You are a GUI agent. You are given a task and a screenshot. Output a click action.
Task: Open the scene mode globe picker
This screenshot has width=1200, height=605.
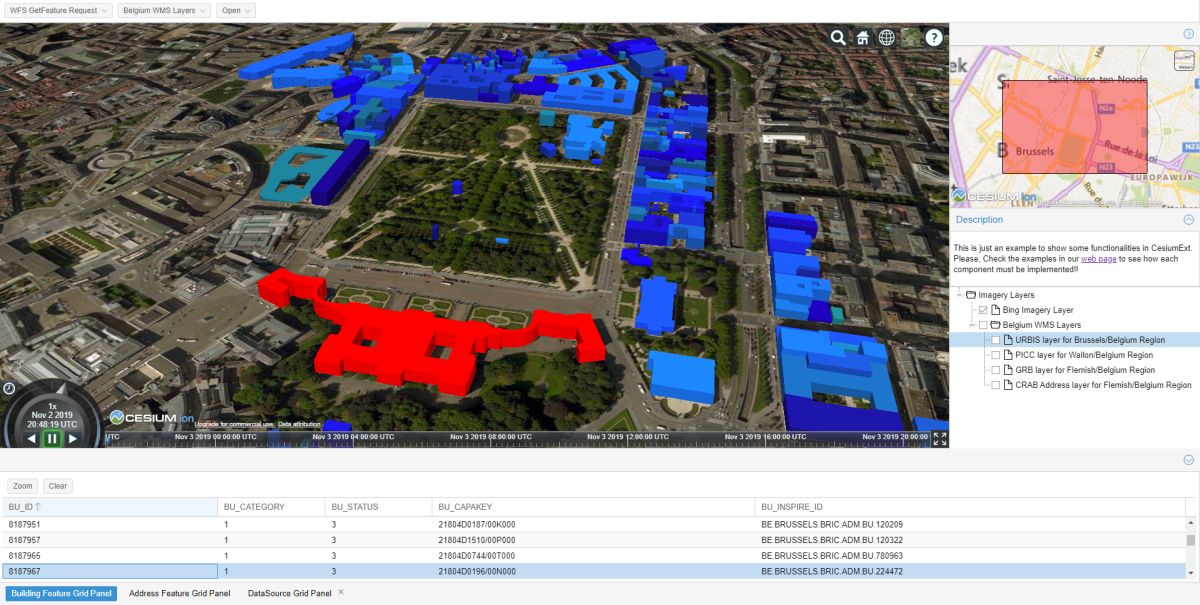pyautogui.click(x=886, y=37)
